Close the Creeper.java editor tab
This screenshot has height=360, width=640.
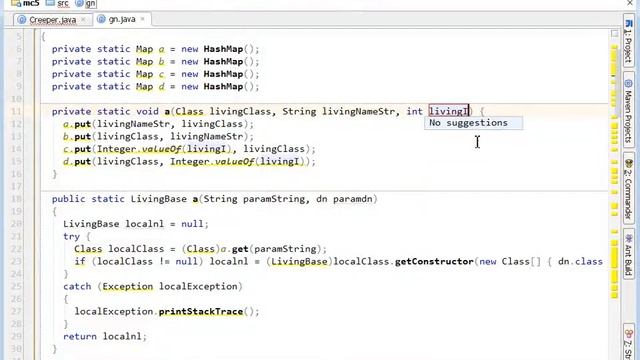click(83, 20)
